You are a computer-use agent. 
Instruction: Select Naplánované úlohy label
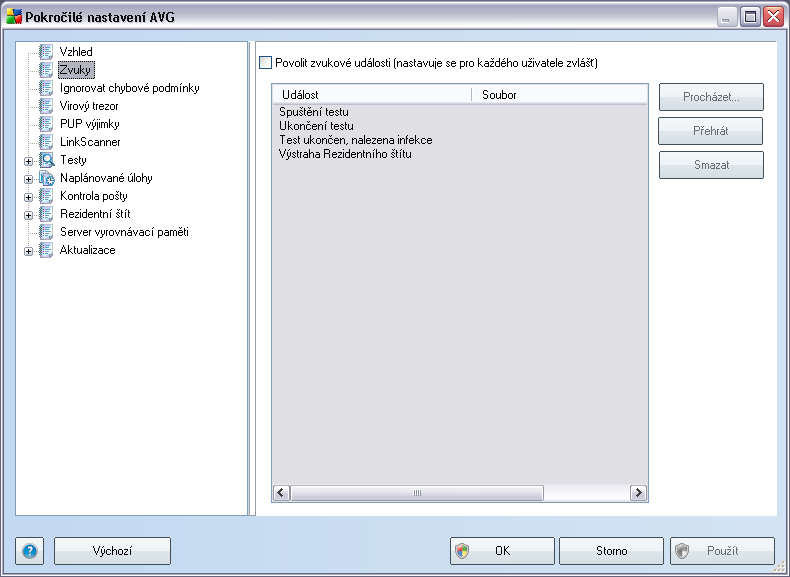106,178
